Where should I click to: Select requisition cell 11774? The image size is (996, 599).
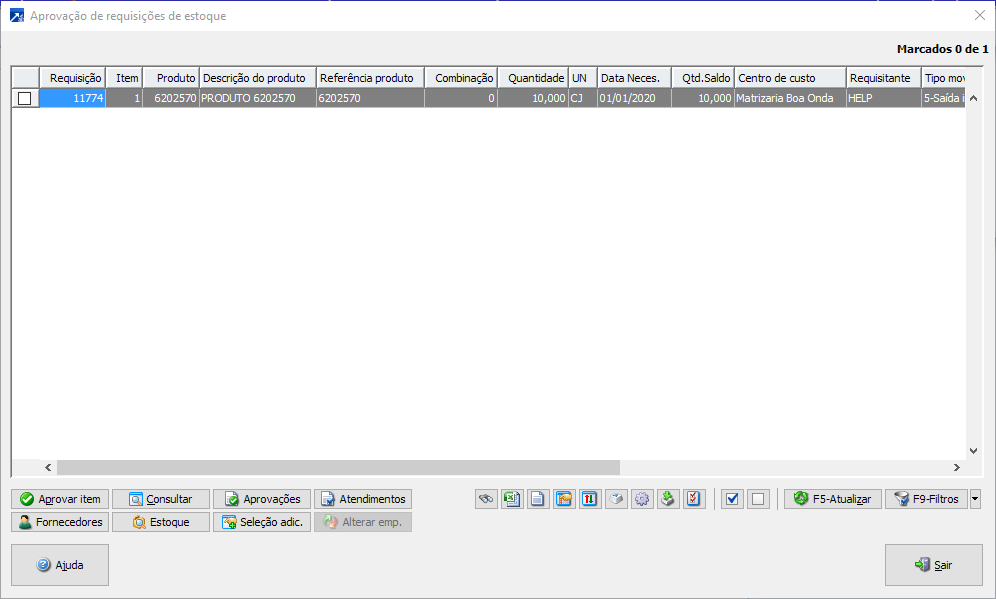pos(73,98)
